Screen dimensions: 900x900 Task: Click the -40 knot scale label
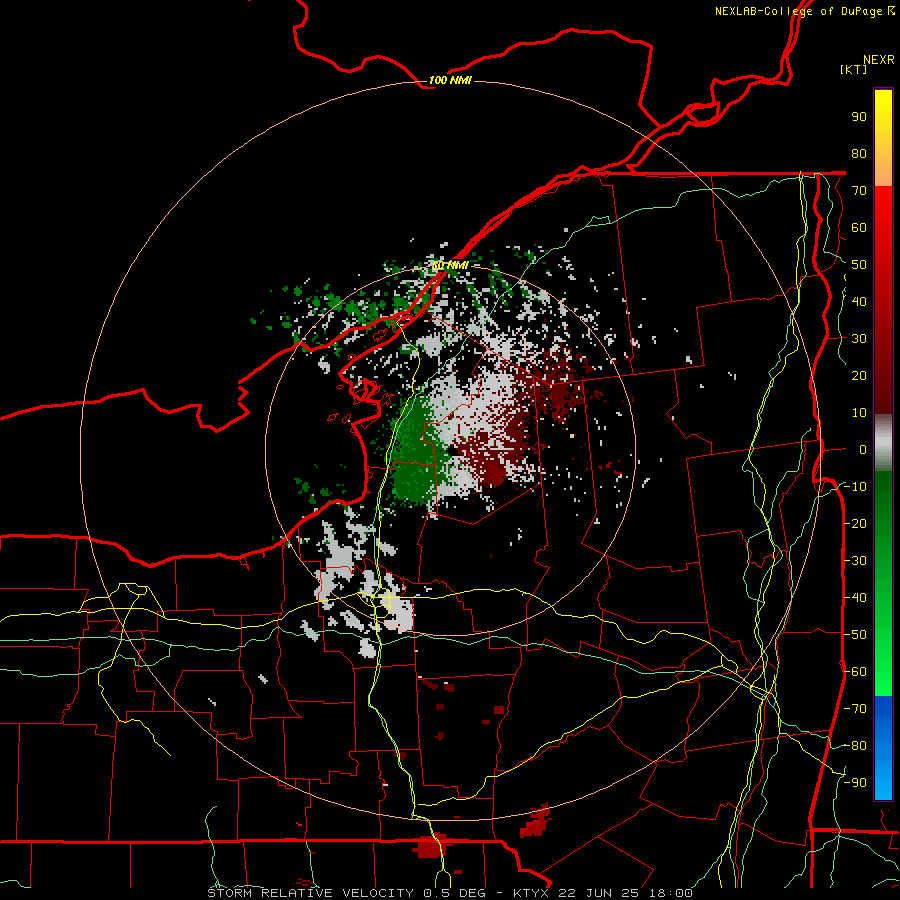tap(855, 598)
